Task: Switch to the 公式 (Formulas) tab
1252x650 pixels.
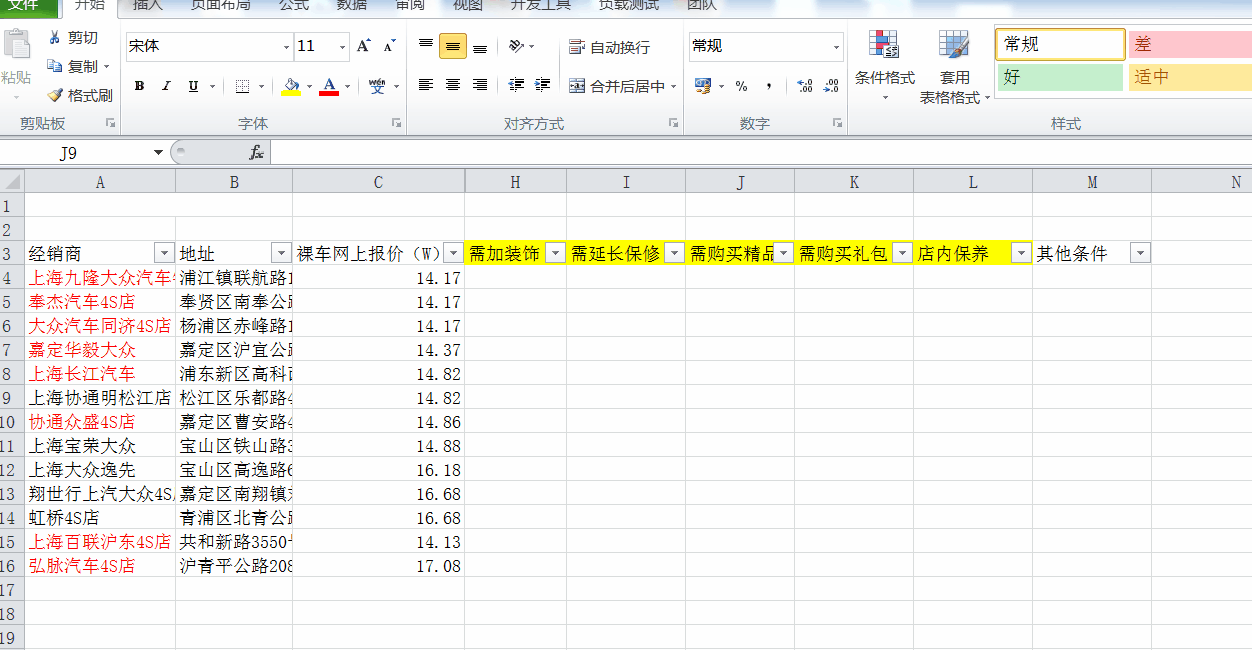Action: tap(294, 6)
